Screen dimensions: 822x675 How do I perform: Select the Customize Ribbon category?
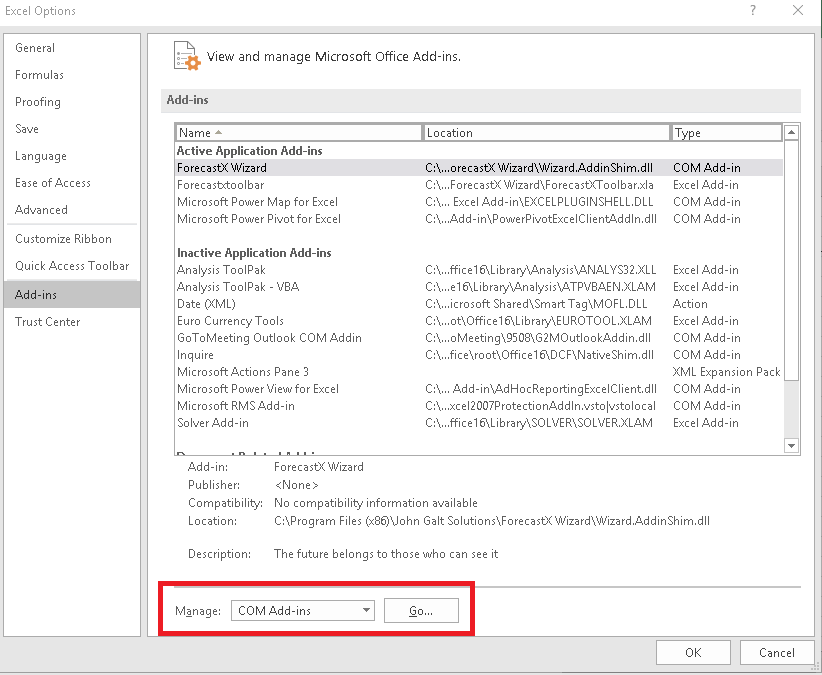click(x=57, y=238)
